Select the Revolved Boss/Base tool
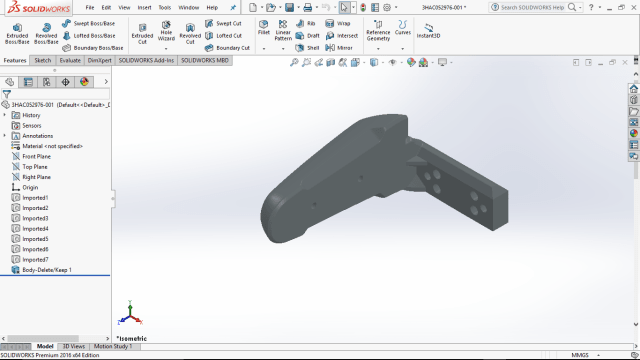 coord(46,33)
